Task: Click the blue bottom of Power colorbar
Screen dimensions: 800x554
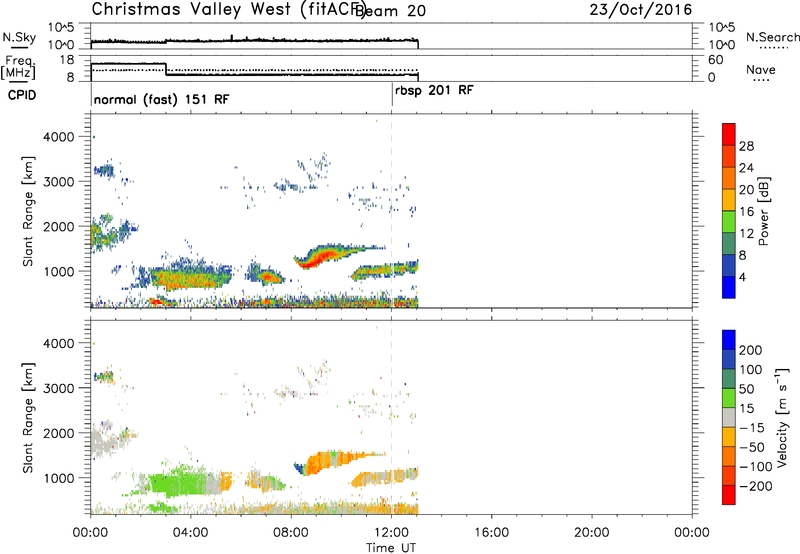Action: (729, 287)
